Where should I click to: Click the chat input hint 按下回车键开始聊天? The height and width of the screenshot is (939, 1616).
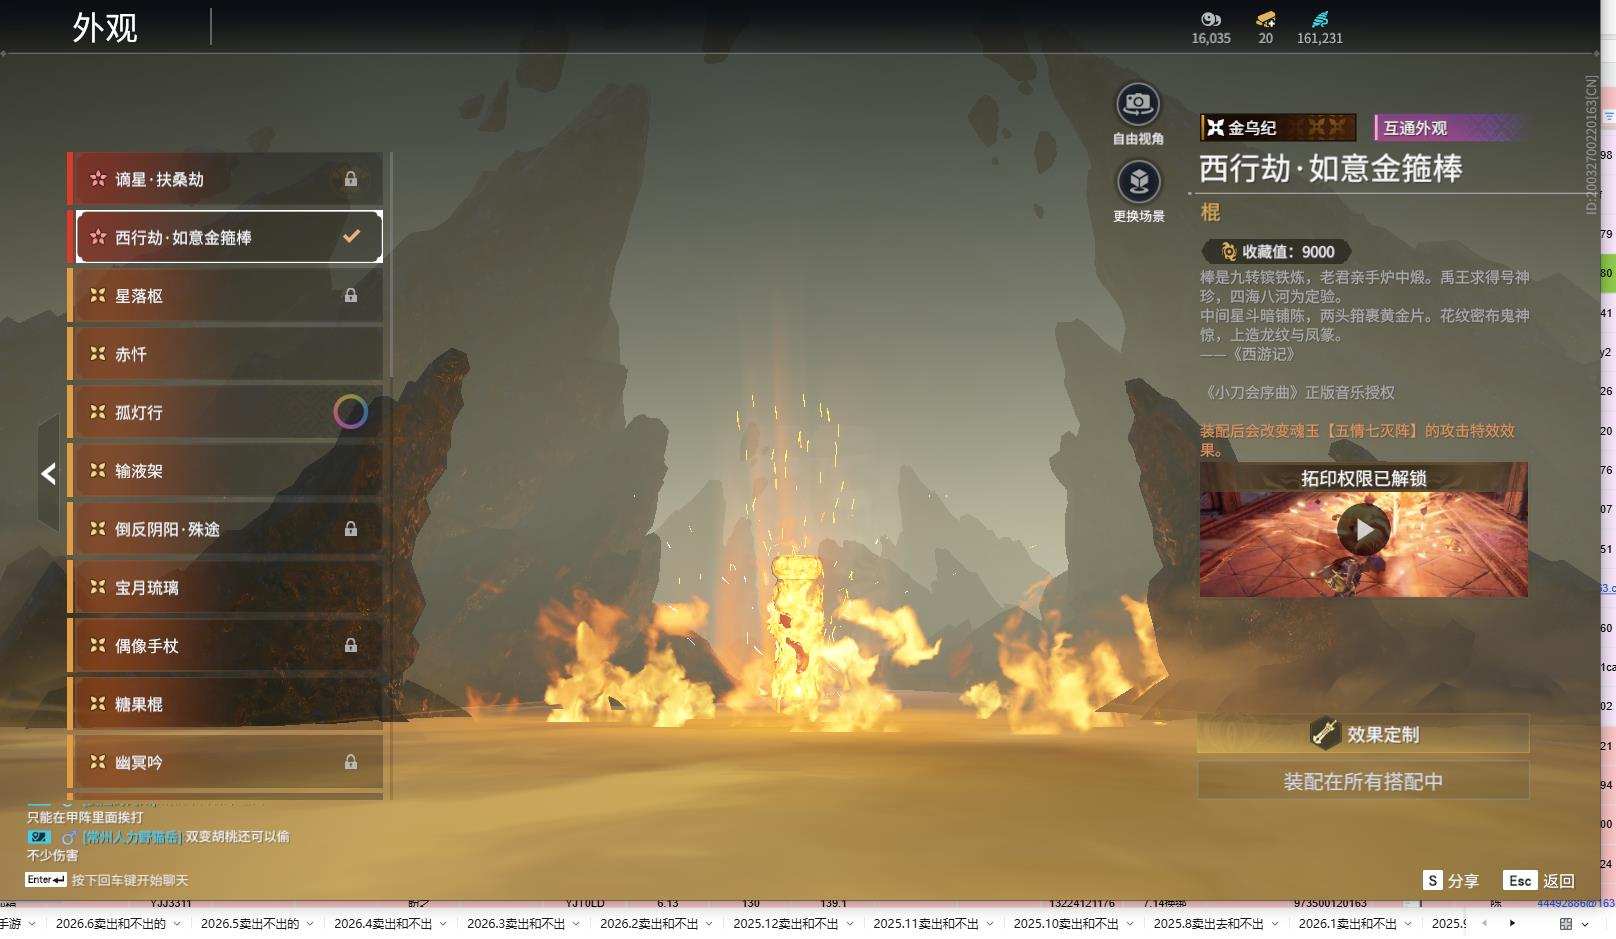pos(130,880)
